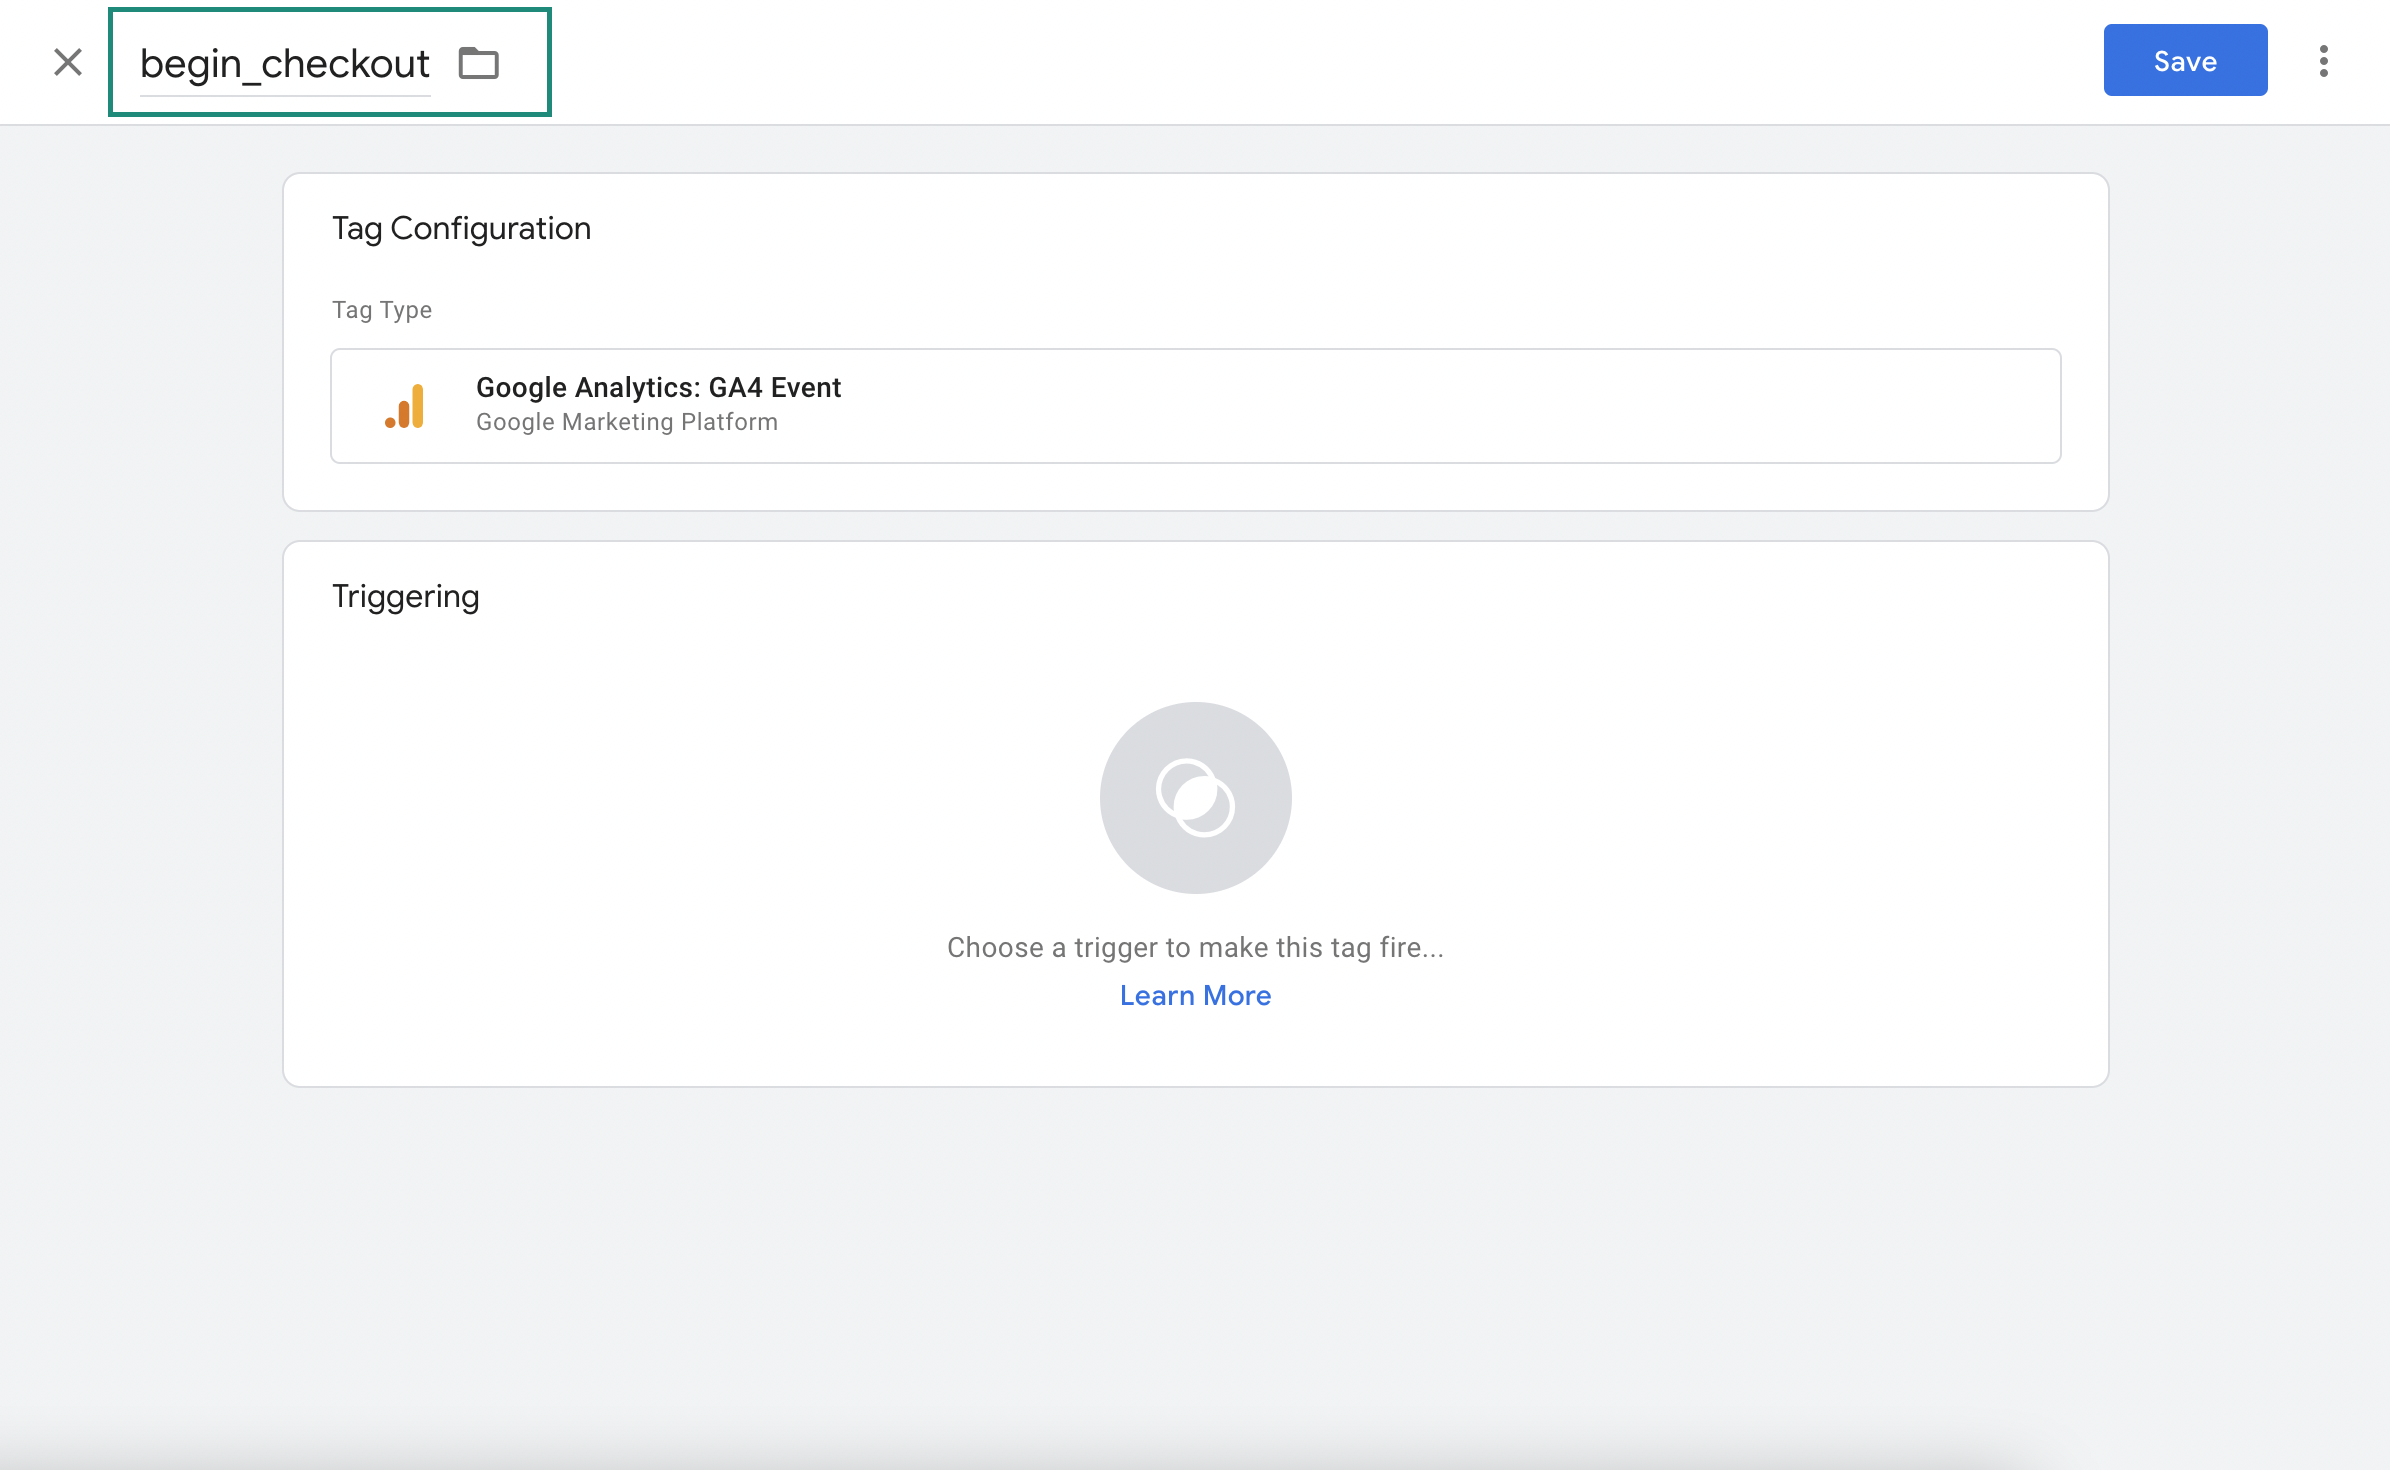The height and width of the screenshot is (1470, 2390).
Task: Click the Triggering section heading
Action: [405, 596]
